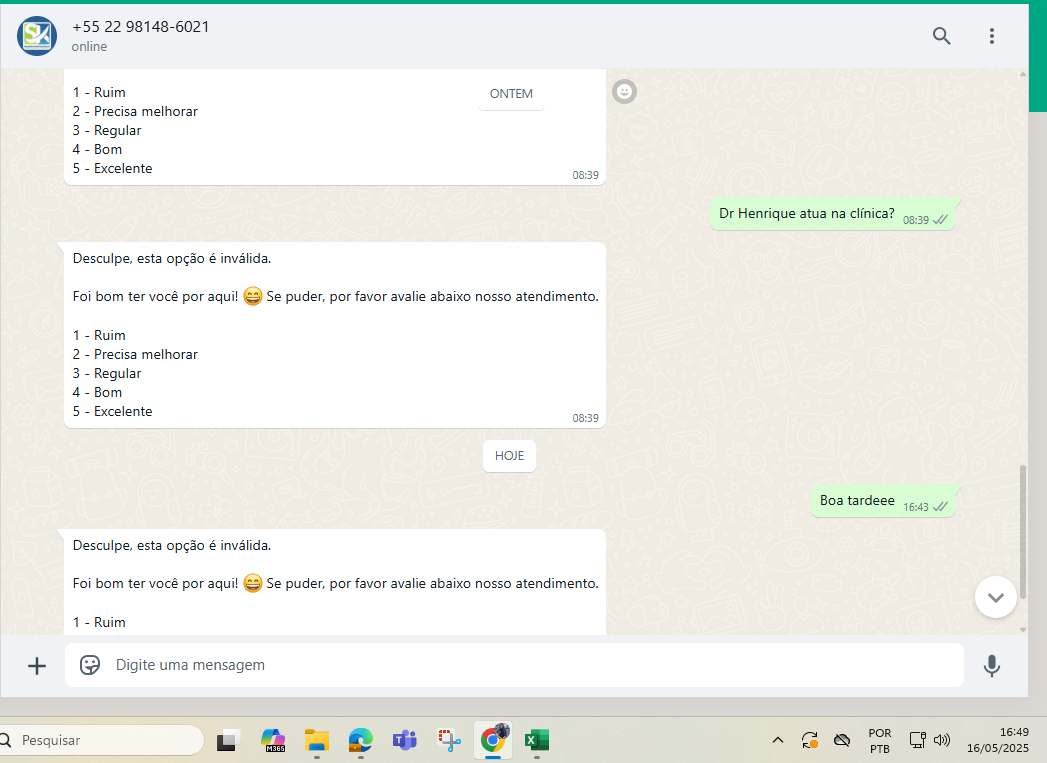
Task: Click the HOJE date separator
Action: (509, 456)
